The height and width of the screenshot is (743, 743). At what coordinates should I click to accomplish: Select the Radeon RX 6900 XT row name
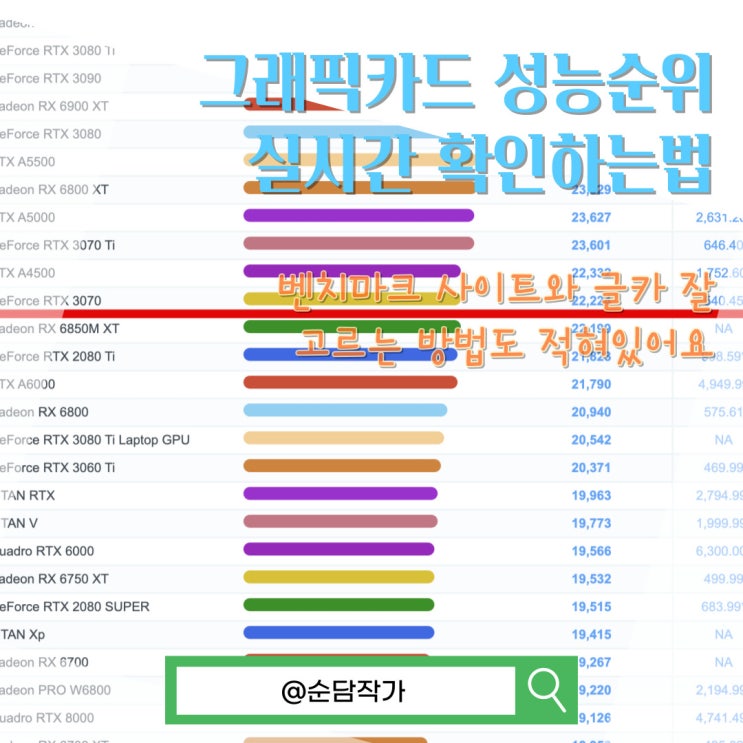point(54,106)
